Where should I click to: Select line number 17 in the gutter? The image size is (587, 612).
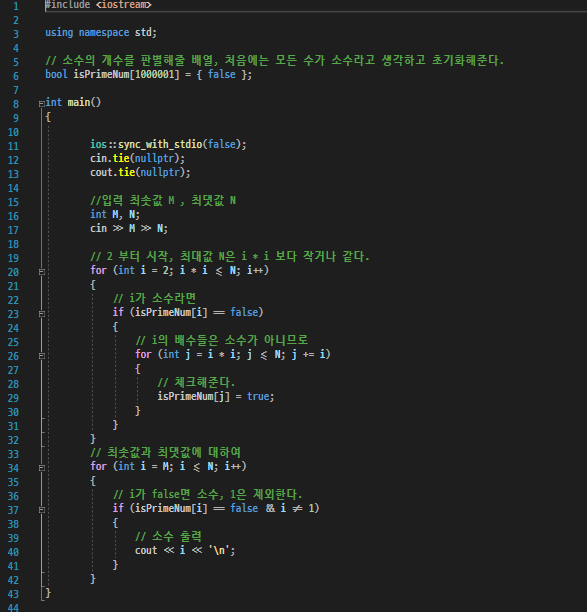point(13,230)
